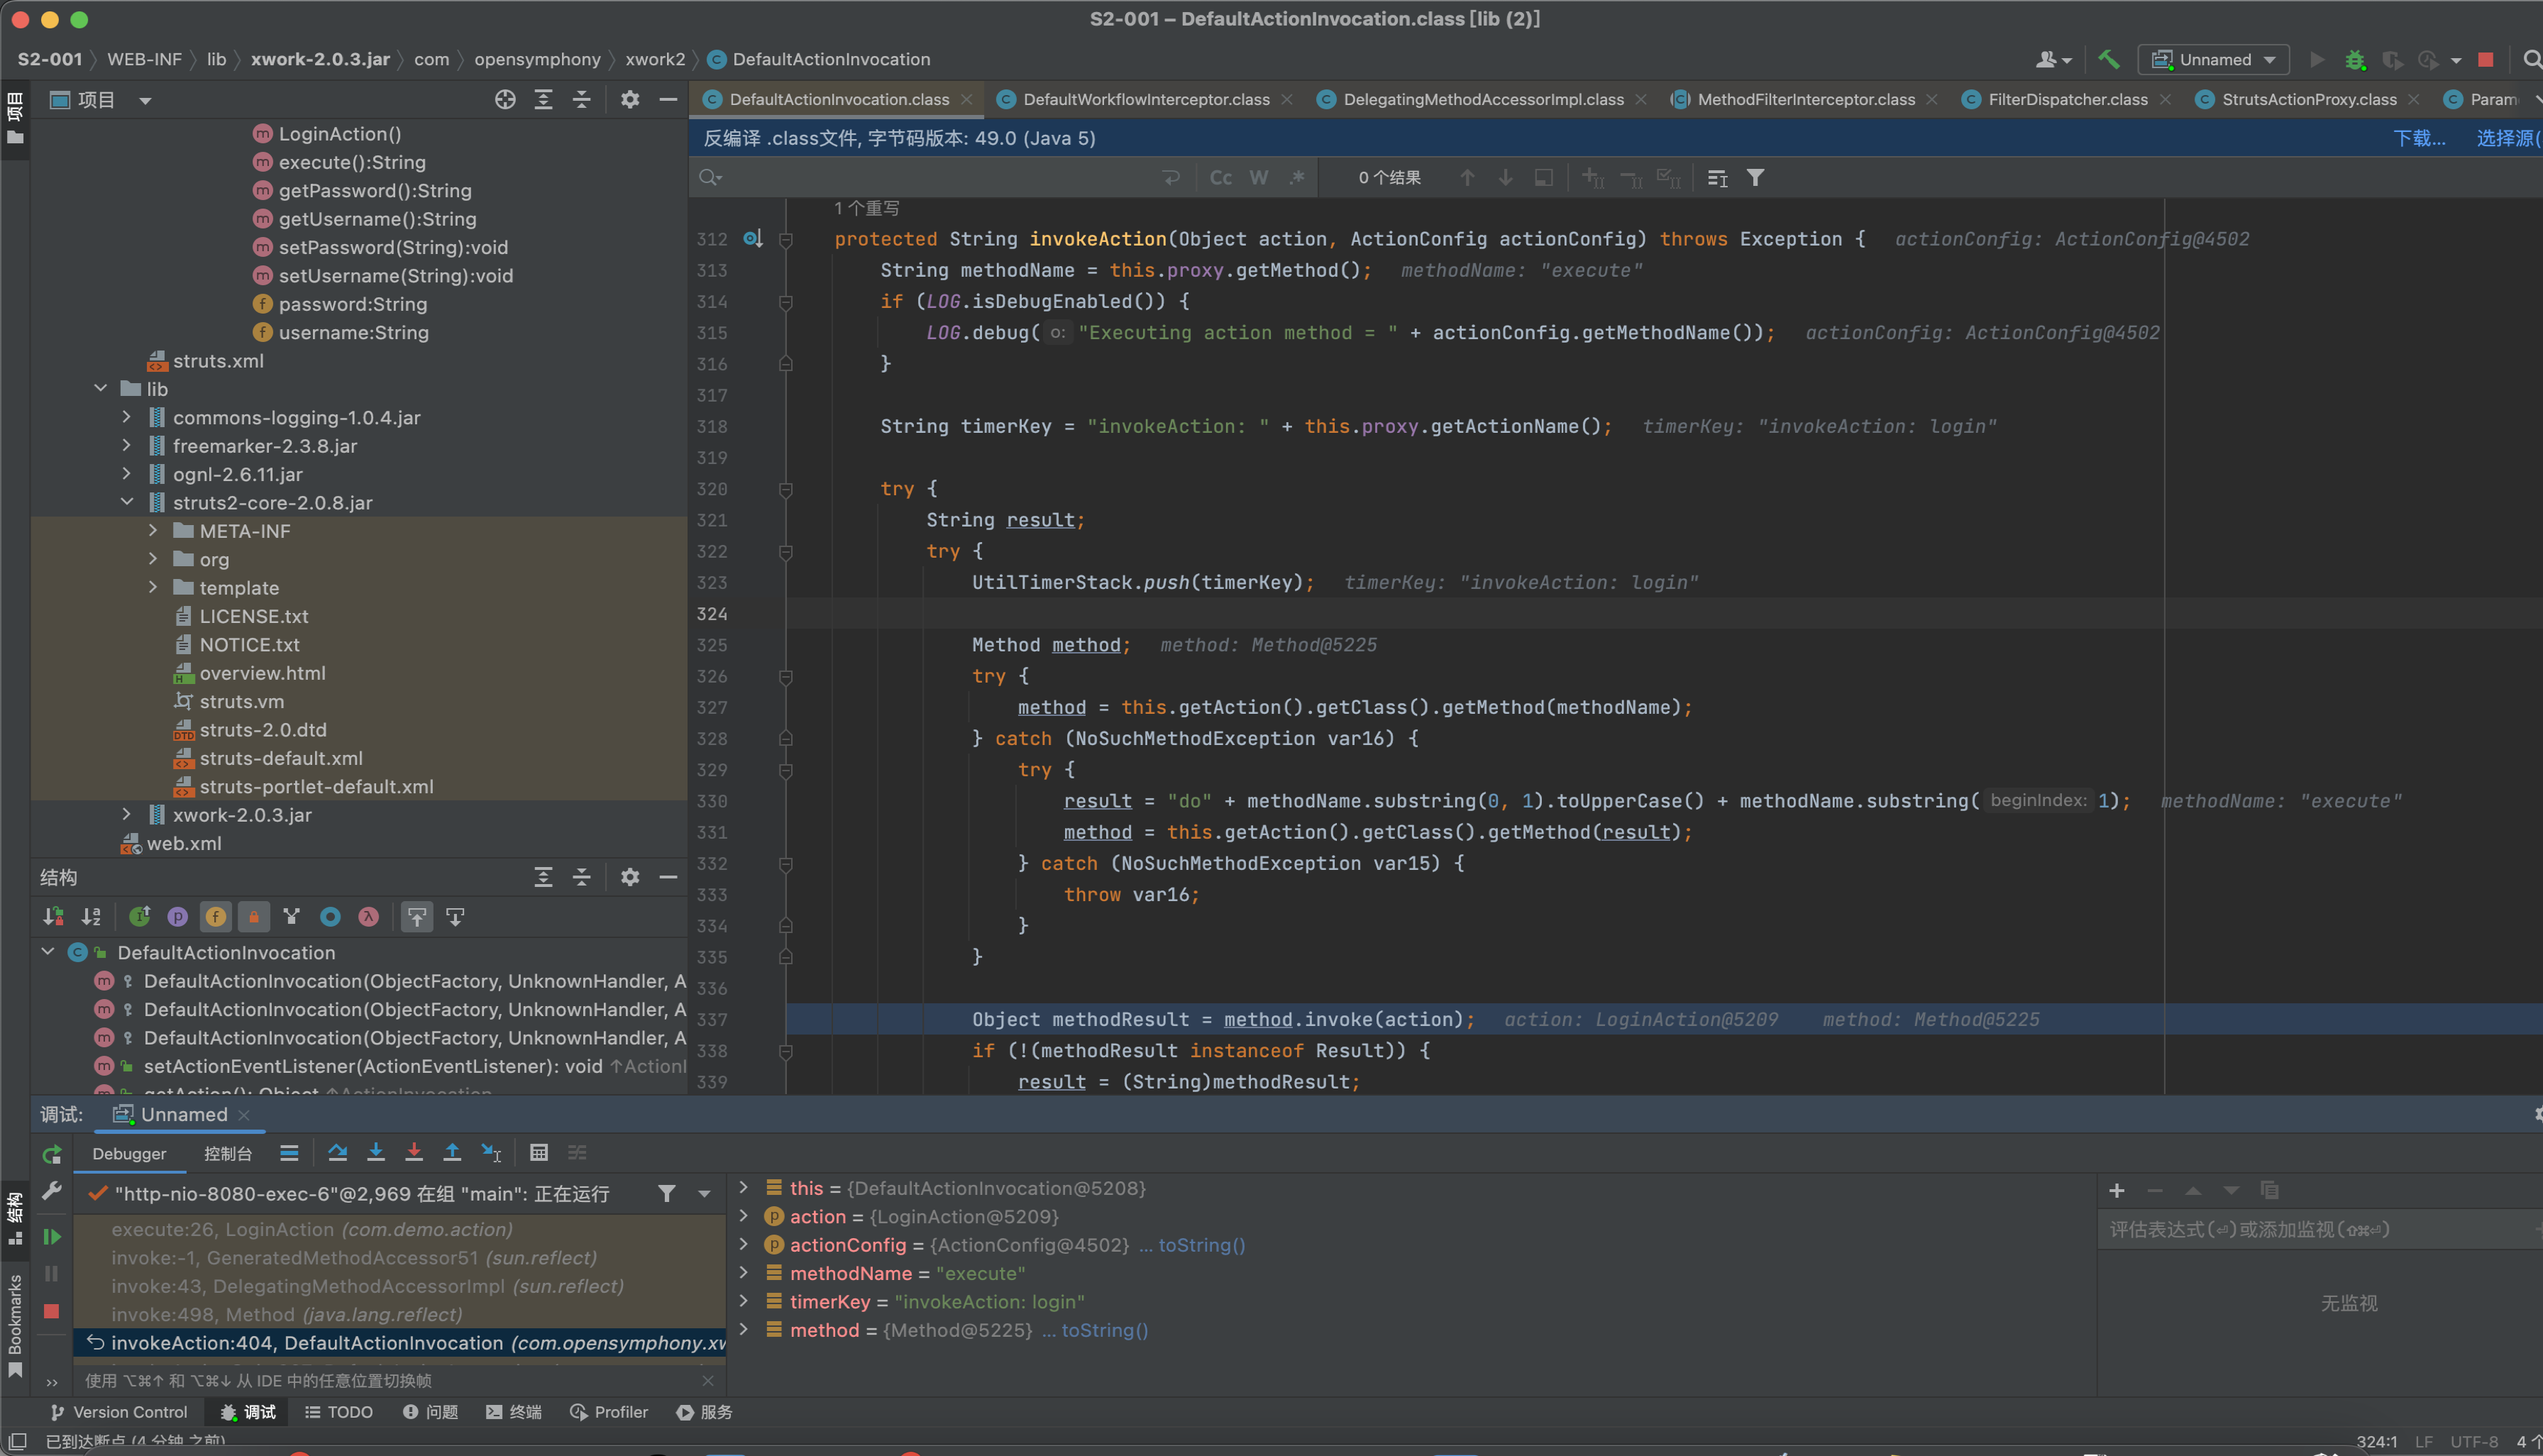Click search filter funnel in find bar
This screenshot has width=2543, height=1456.
[x=1755, y=177]
